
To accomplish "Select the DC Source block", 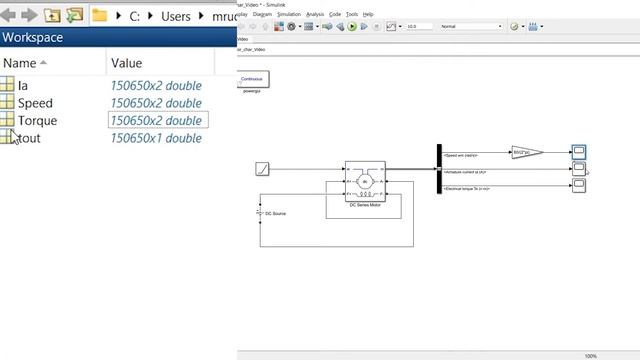I will pos(260,213).
